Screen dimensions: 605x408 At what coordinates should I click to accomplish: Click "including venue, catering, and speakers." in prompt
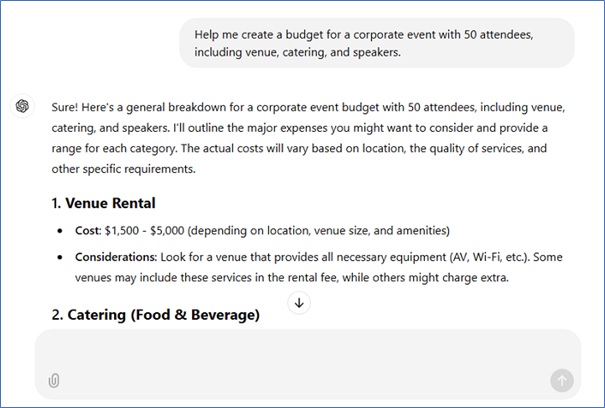(297, 53)
